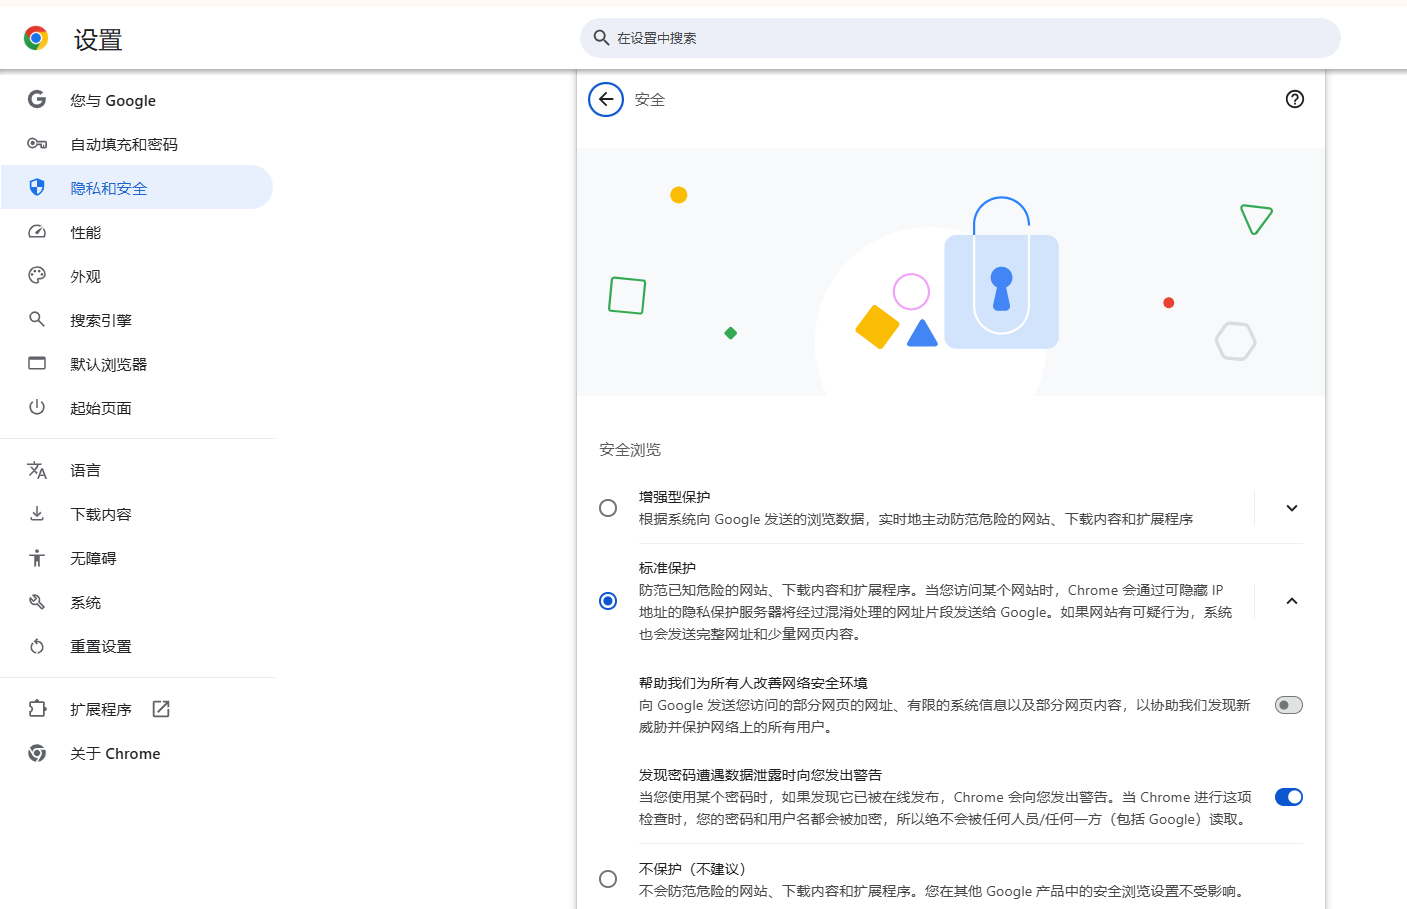Image resolution: width=1407 pixels, height=909 pixels.
Task: Click the speedometer icon for 性能
Action: 37,232
